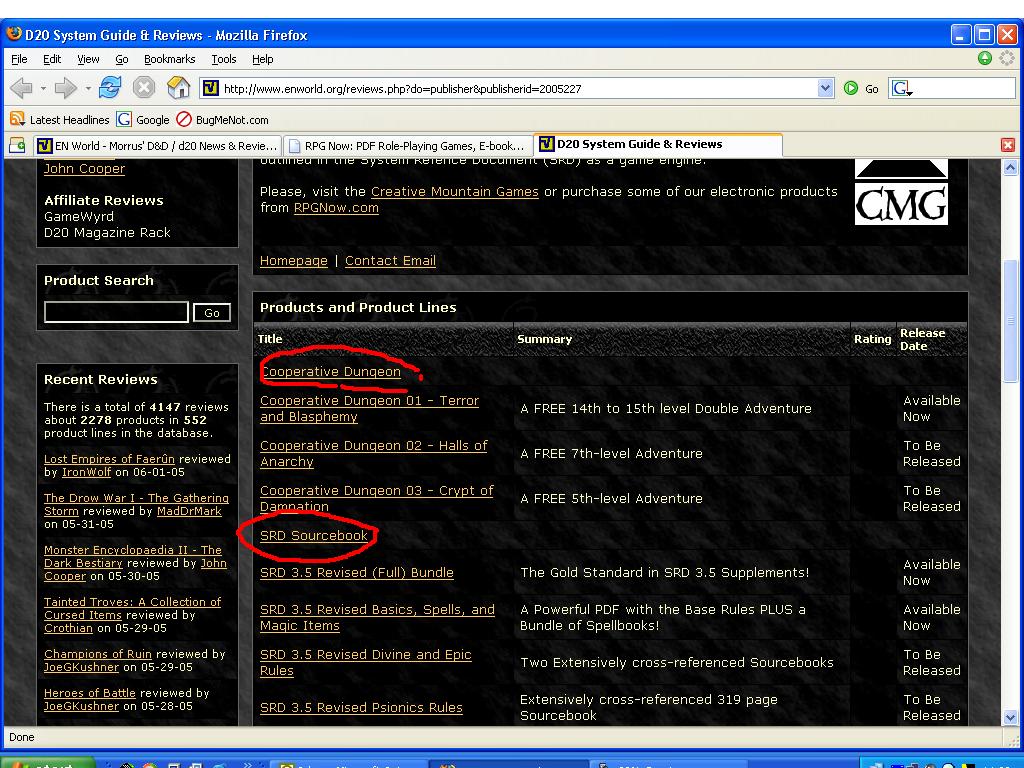This screenshot has width=1024, height=768.
Task: Switch to the RPG Now PDF Role-Playing Games tab
Action: (408, 146)
